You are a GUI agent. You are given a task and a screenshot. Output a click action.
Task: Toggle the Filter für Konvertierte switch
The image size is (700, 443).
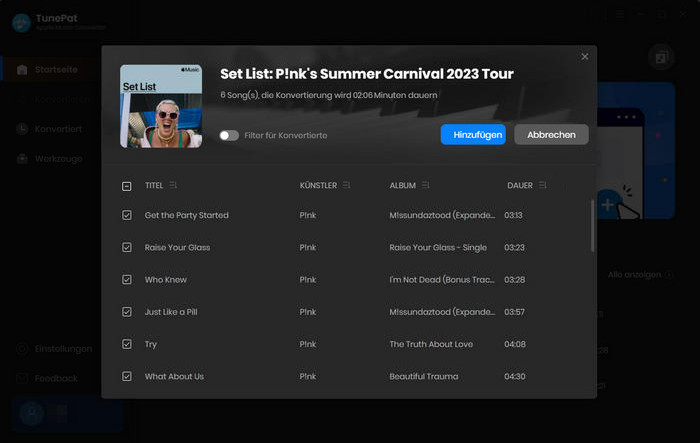point(229,135)
